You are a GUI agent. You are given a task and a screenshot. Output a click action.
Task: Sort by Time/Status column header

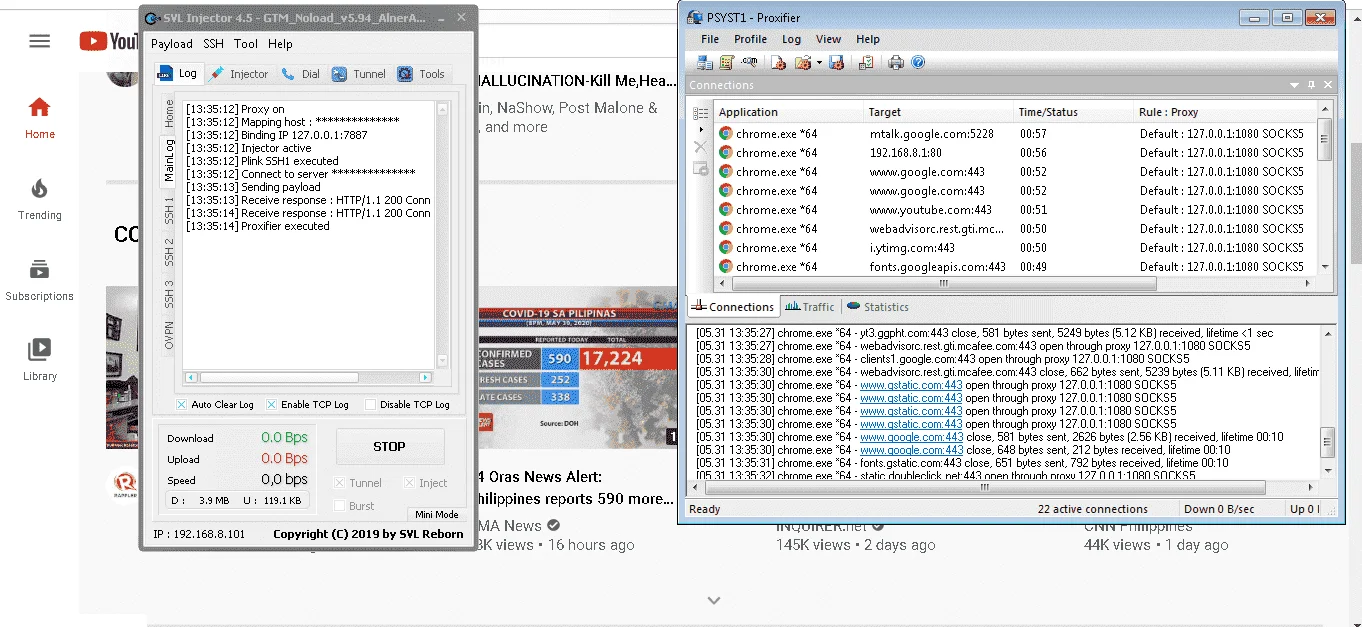(x=1073, y=112)
